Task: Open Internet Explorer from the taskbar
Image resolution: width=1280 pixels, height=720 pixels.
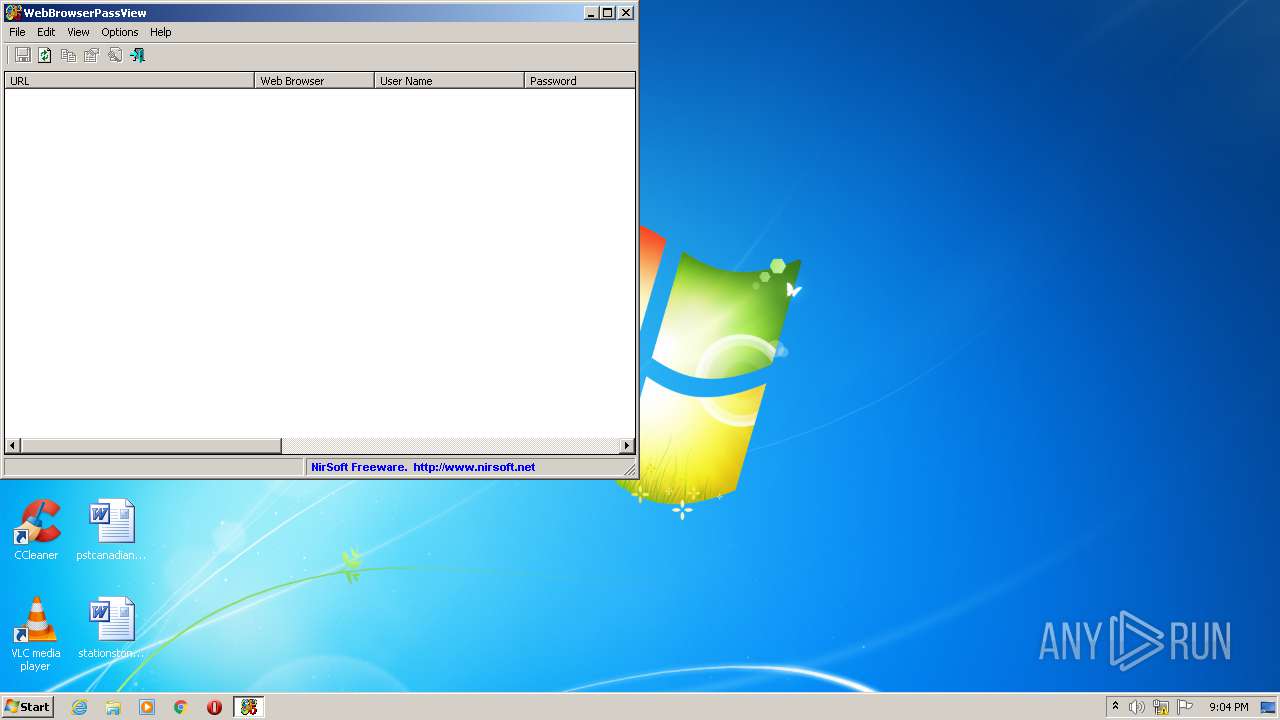Action: [80, 707]
